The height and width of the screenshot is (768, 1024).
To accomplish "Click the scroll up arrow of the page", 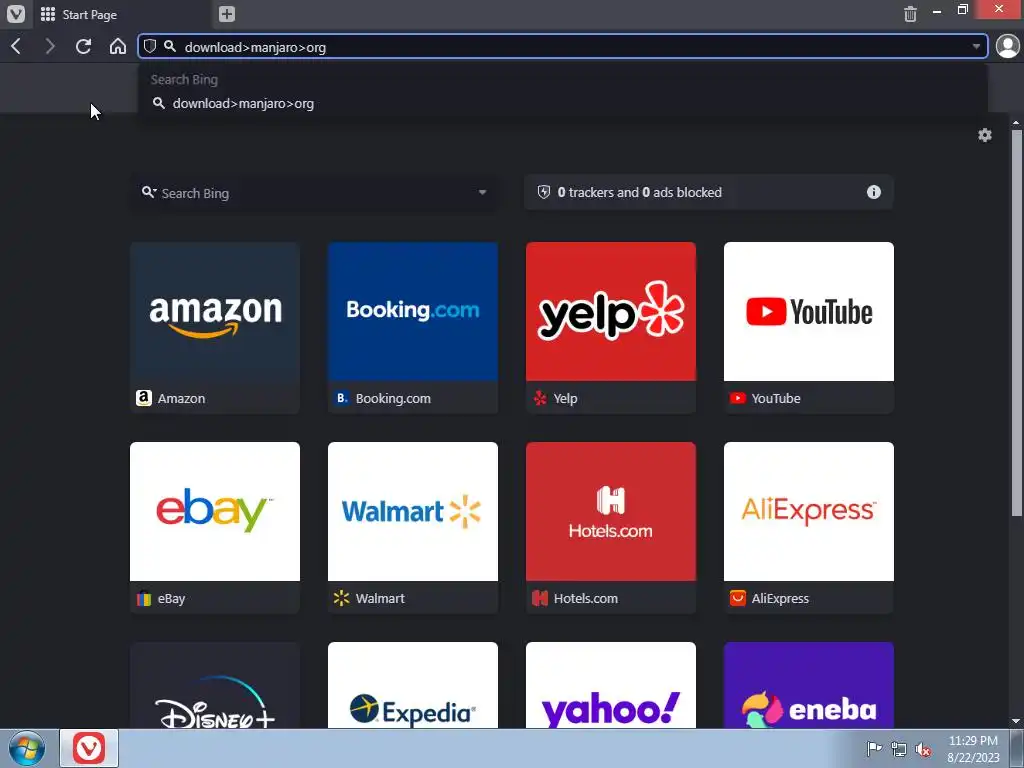I will pos(1016,122).
